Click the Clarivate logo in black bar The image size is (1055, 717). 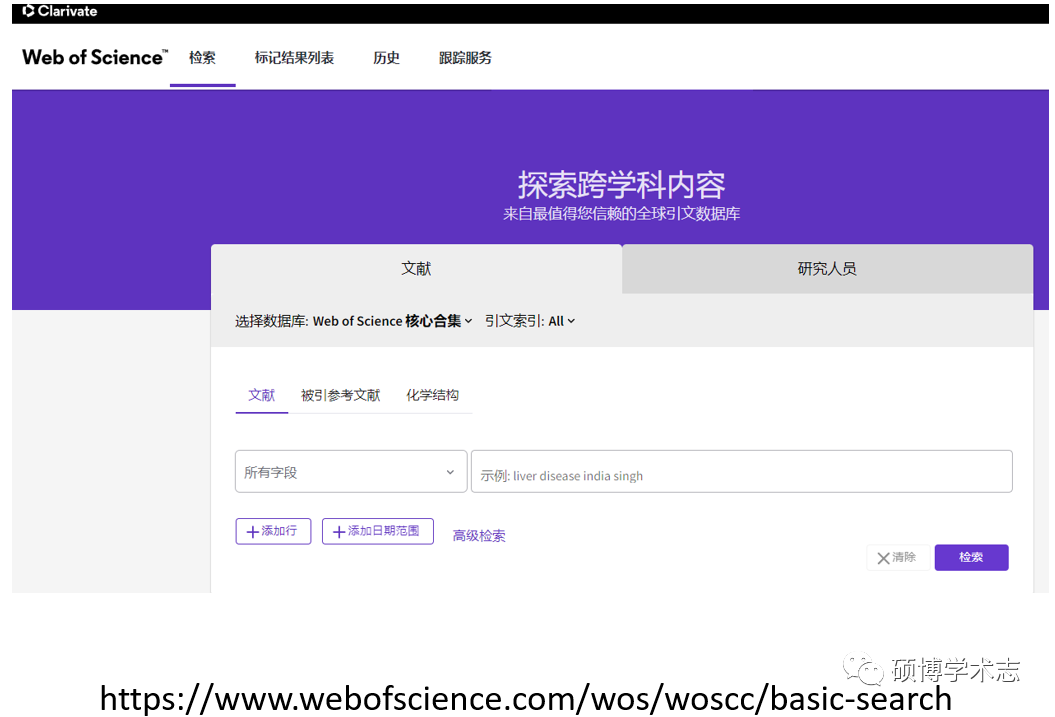pyautogui.click(x=60, y=11)
